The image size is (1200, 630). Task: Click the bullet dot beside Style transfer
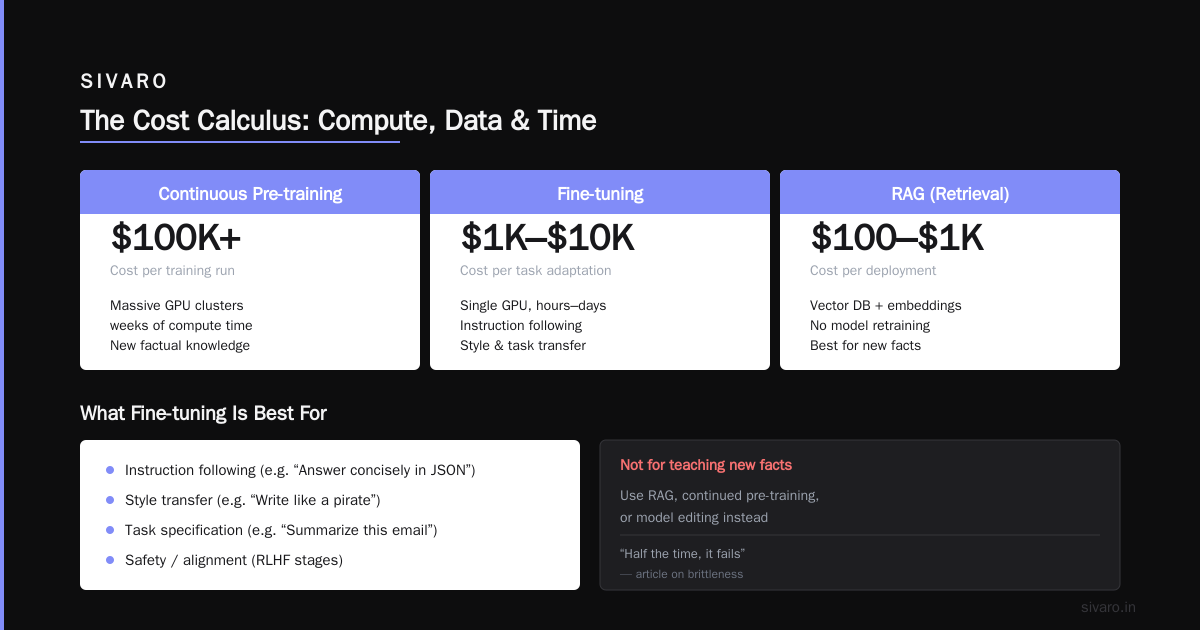click(x=110, y=500)
